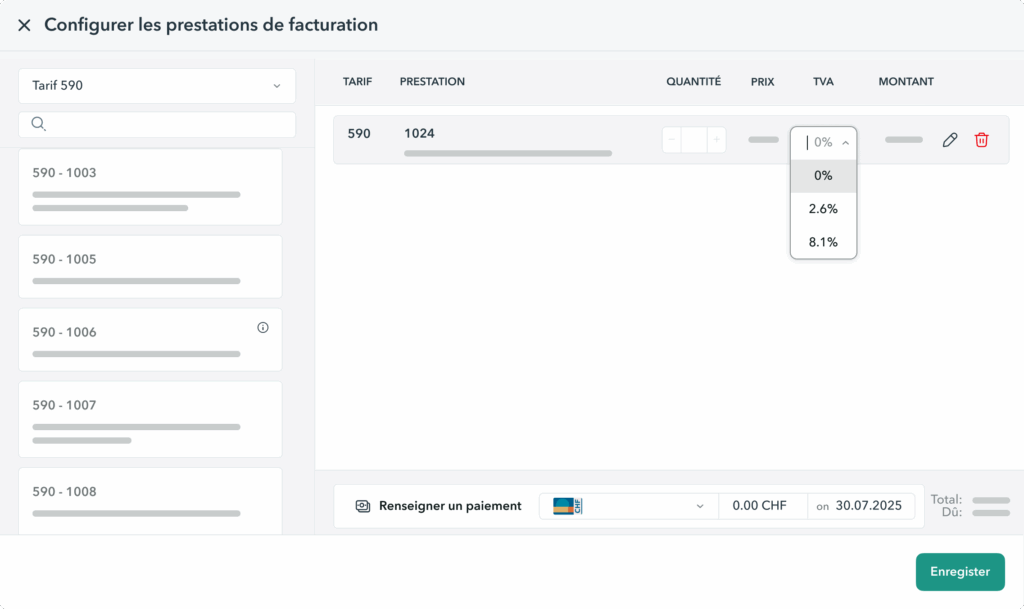Click the Total label
The image size is (1024, 609).
coord(946,499)
